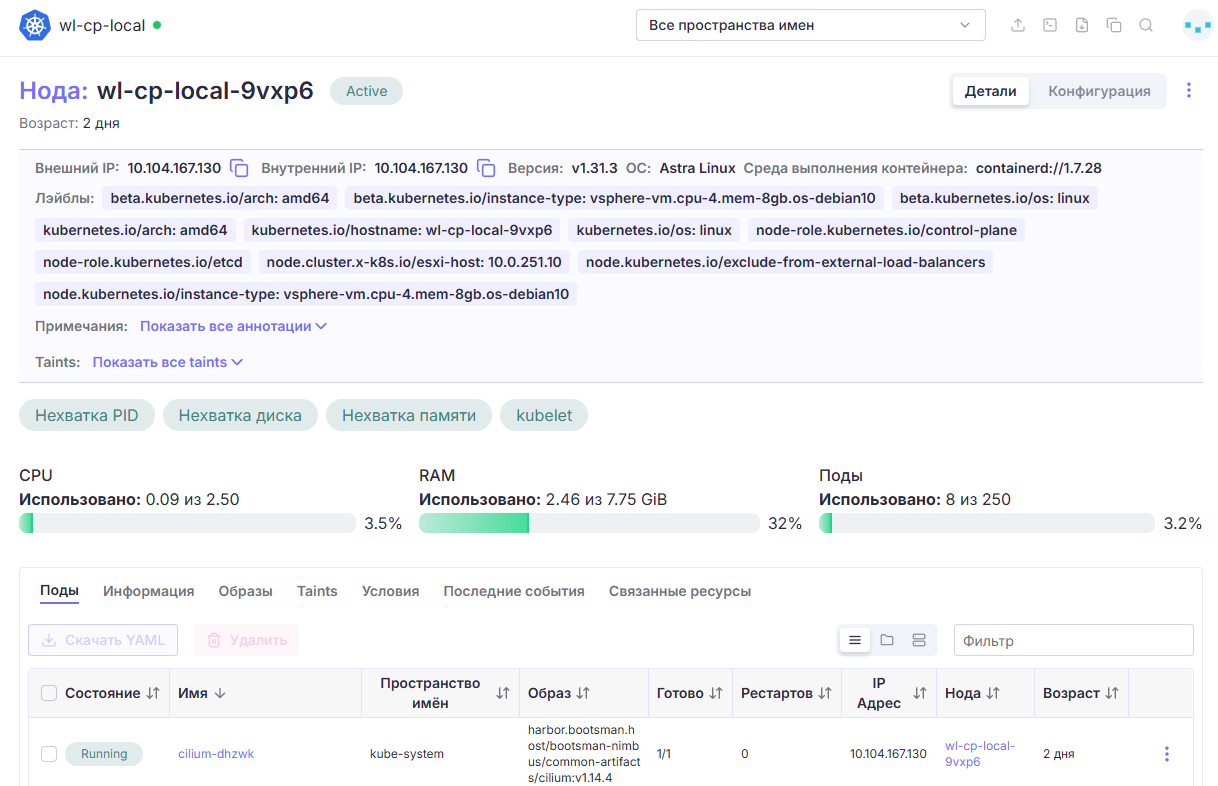Click the kubelet condition badge
Viewport: 1218px width, 786px height.
coord(544,415)
